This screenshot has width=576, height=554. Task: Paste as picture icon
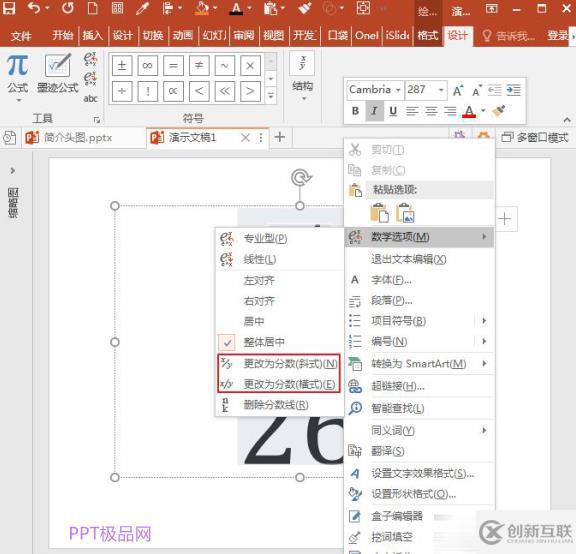[x=405, y=213]
